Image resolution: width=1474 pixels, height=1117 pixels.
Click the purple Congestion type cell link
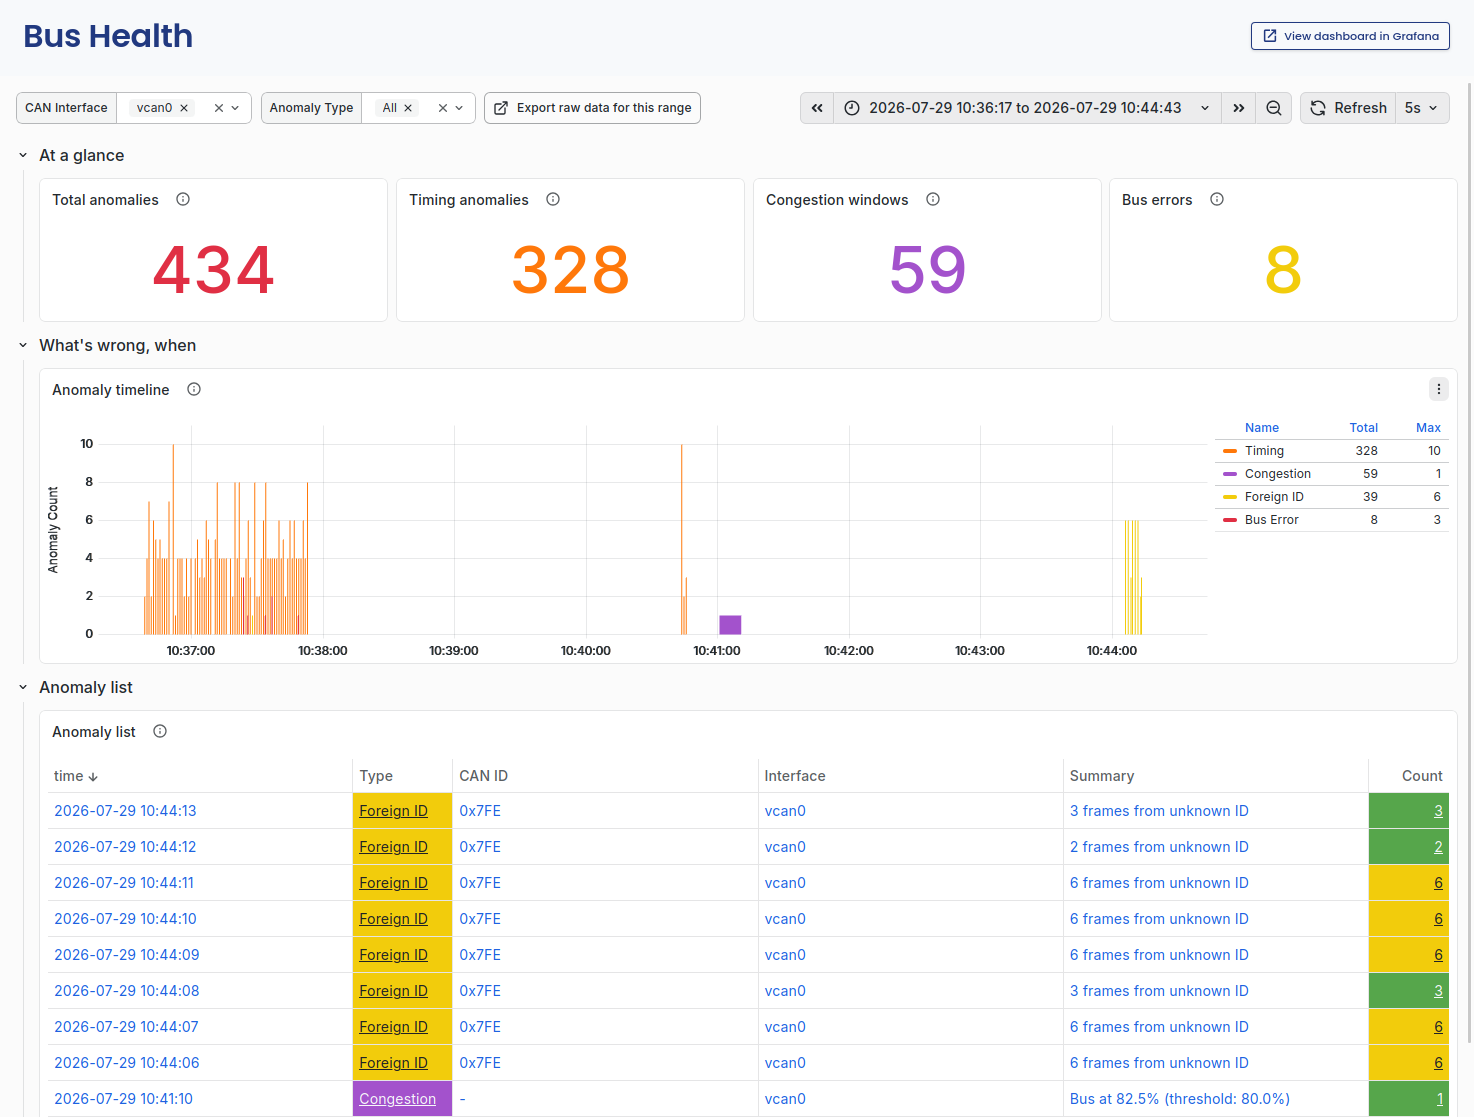tap(397, 1099)
